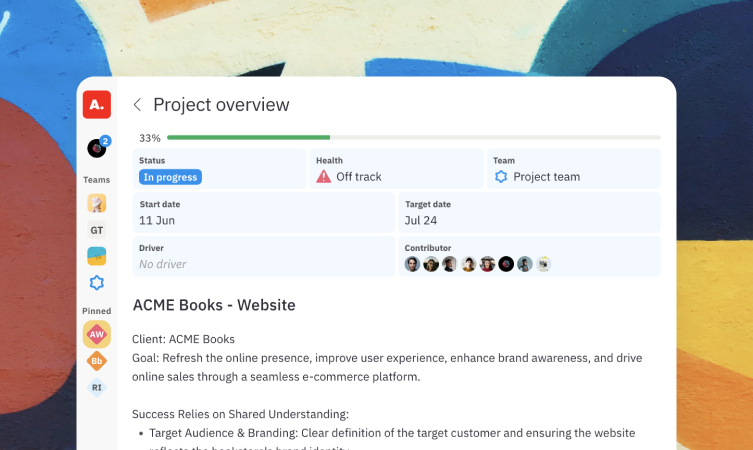Change the In progress status badge
753x450 pixels.
pos(170,177)
